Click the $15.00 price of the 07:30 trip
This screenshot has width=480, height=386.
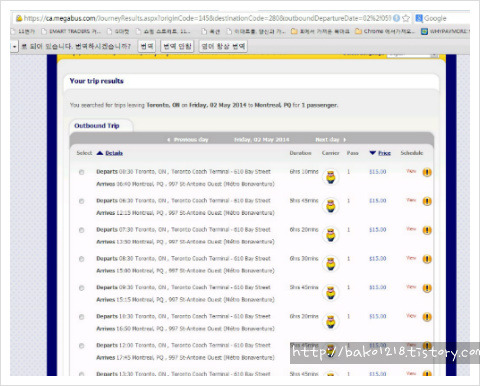click(x=378, y=230)
